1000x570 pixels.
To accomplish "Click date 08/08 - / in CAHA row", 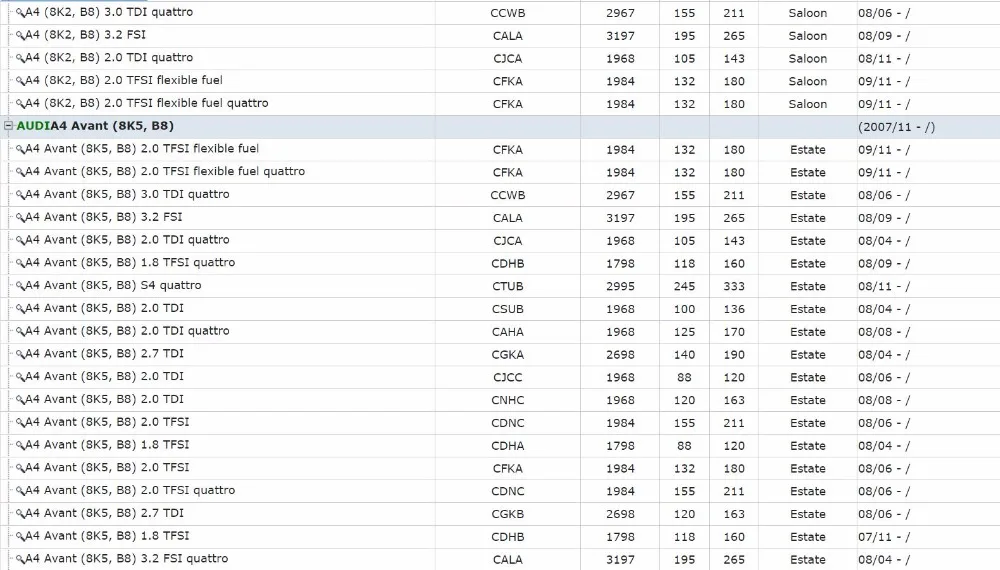I will click(884, 332).
